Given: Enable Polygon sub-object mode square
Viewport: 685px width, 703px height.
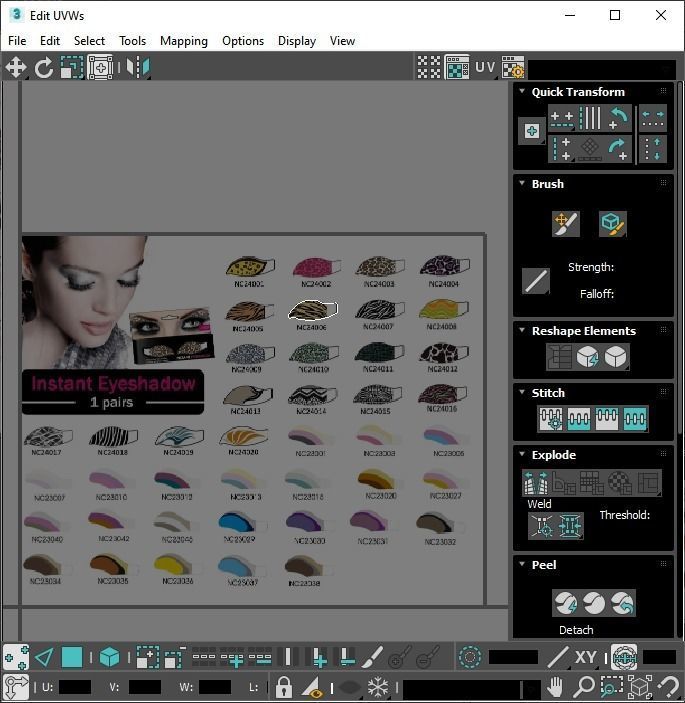Looking at the screenshot, I should click(x=72, y=658).
